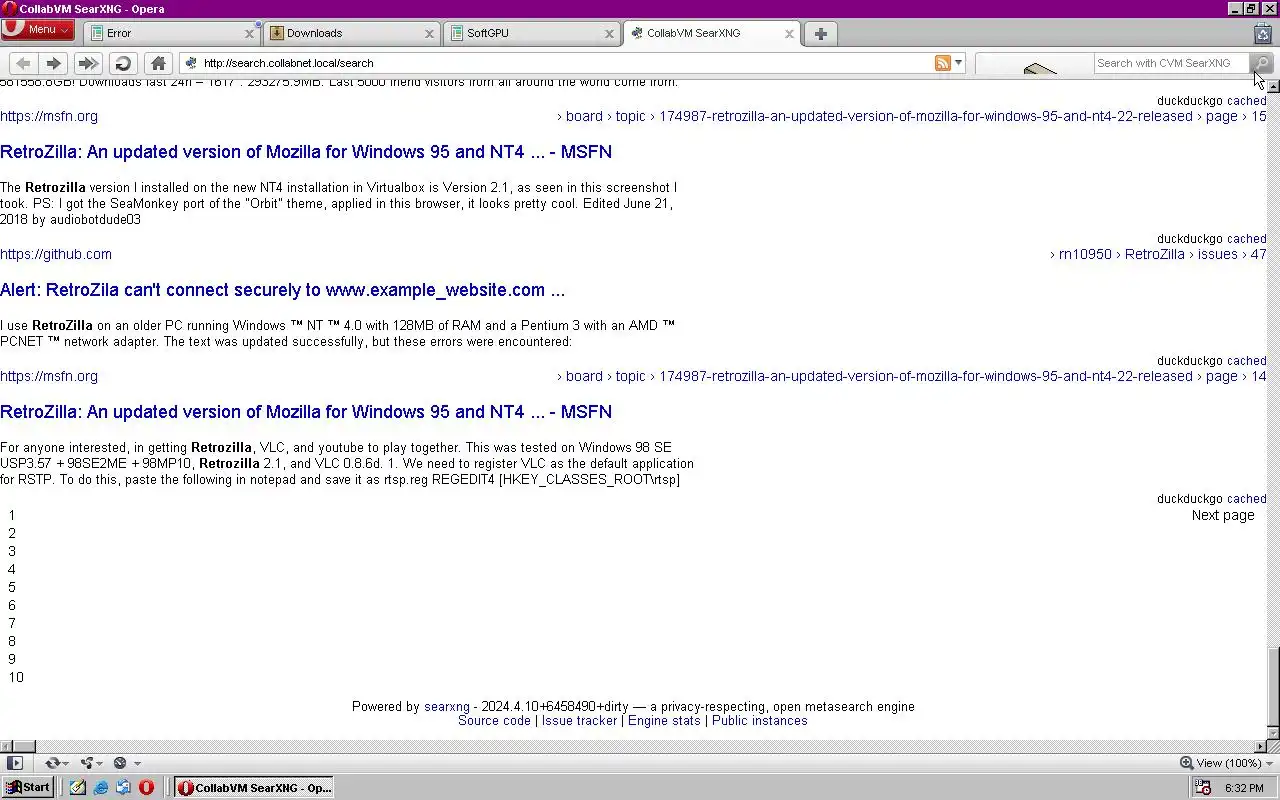Viewport: 1280px width, 800px height.
Task: Click the RSS feed icon
Action: 942,63
